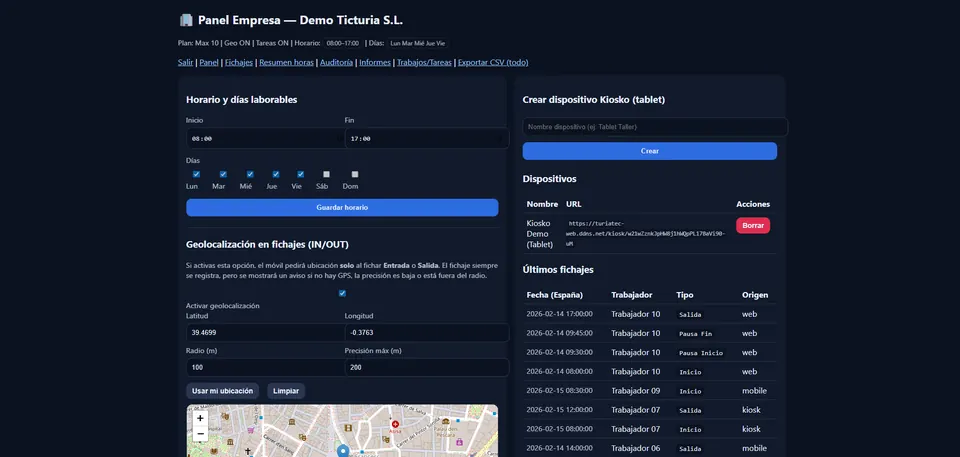This screenshot has width=960, height=457.
Task: Click Trabajador 07 in the 12:00:00 row
Action: [636, 410]
